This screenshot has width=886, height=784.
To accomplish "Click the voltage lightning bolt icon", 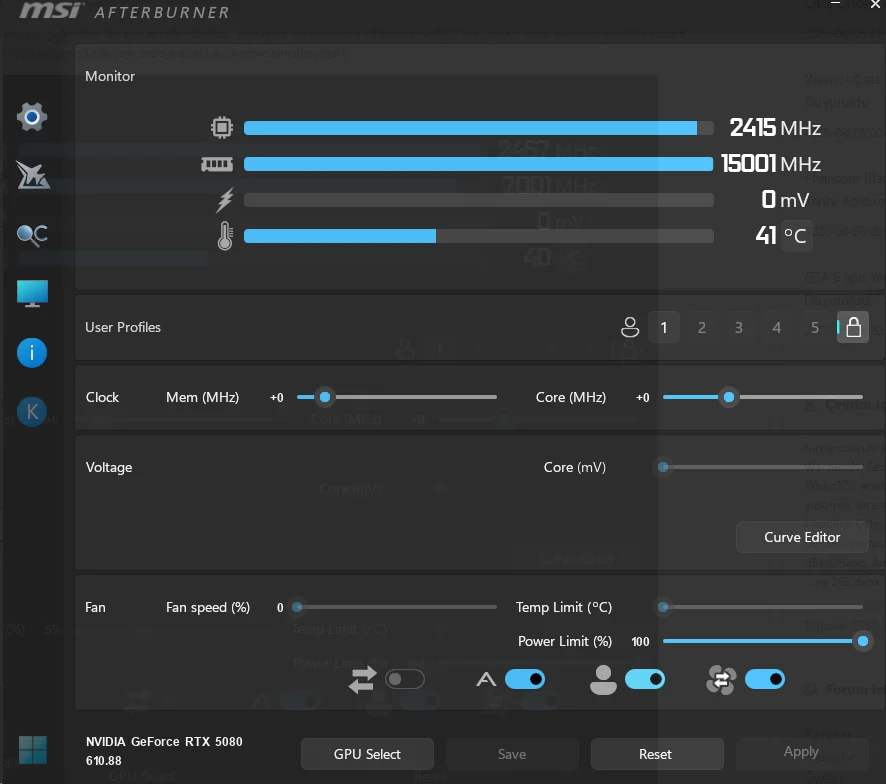I will pyautogui.click(x=225, y=200).
